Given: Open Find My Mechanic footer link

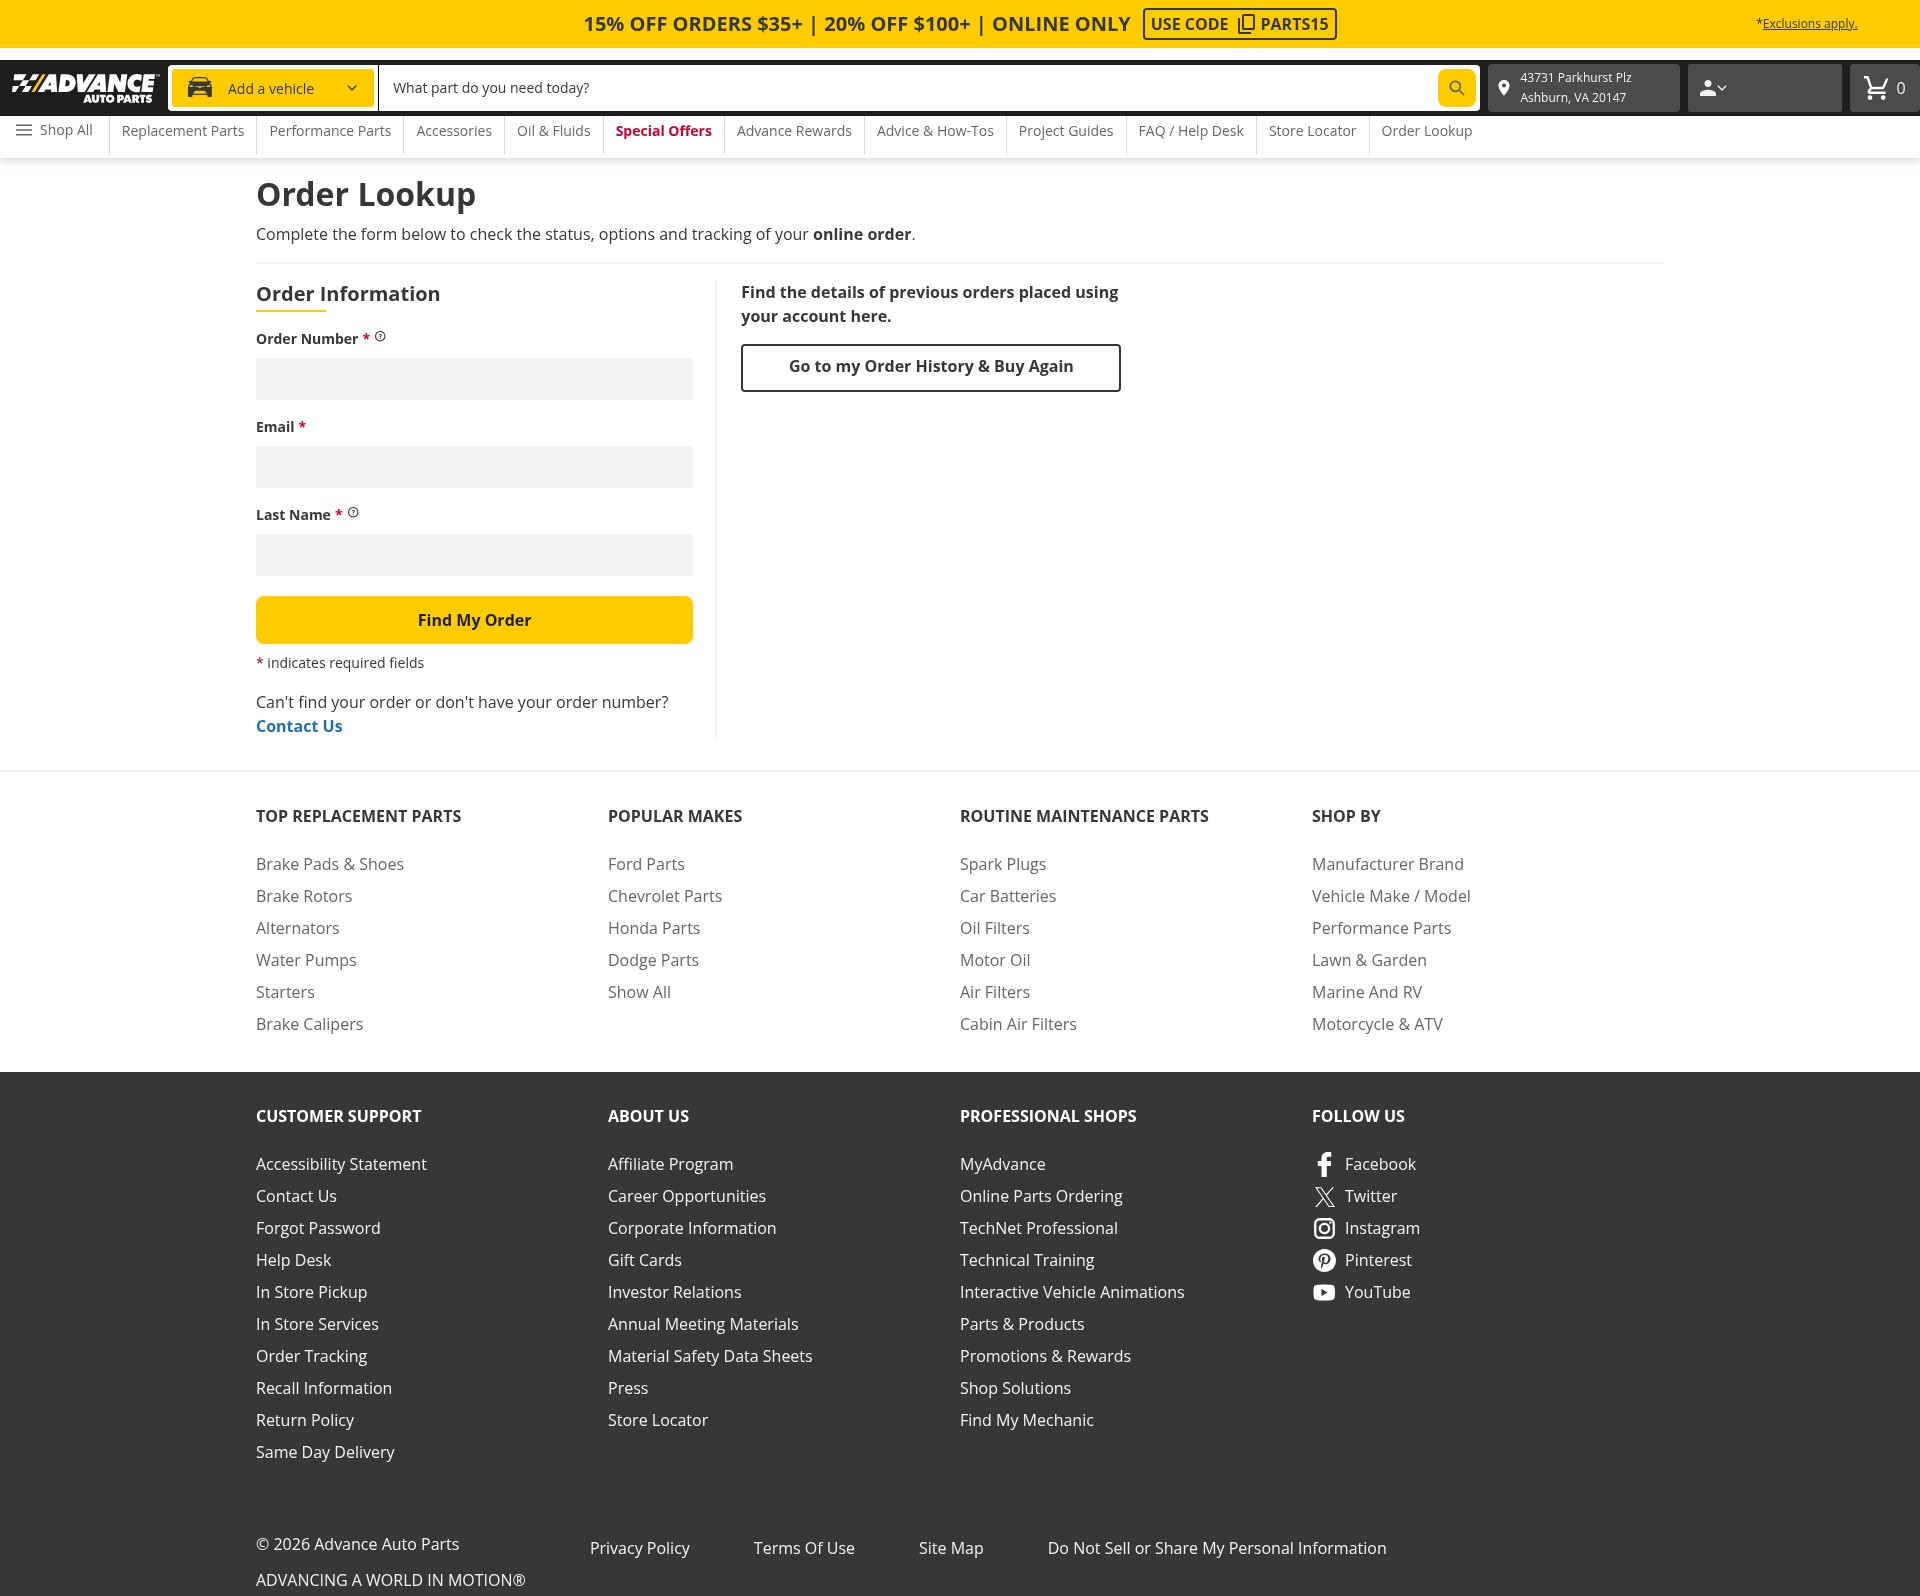Looking at the screenshot, I should [x=1026, y=1420].
